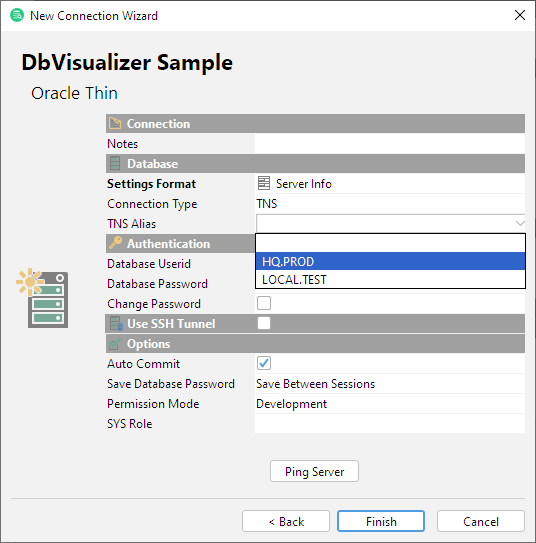Uncheck the Auto Commit checkbox
Viewport: 536px width, 543px height.
tap(264, 363)
